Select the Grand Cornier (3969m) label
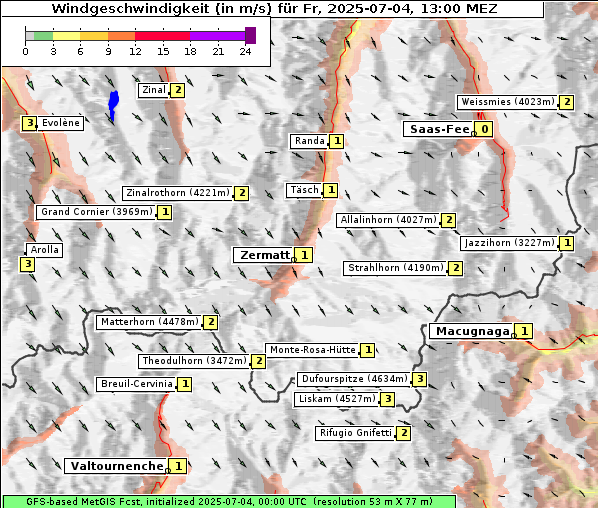Viewport: 598px width, 508px height. [96, 212]
